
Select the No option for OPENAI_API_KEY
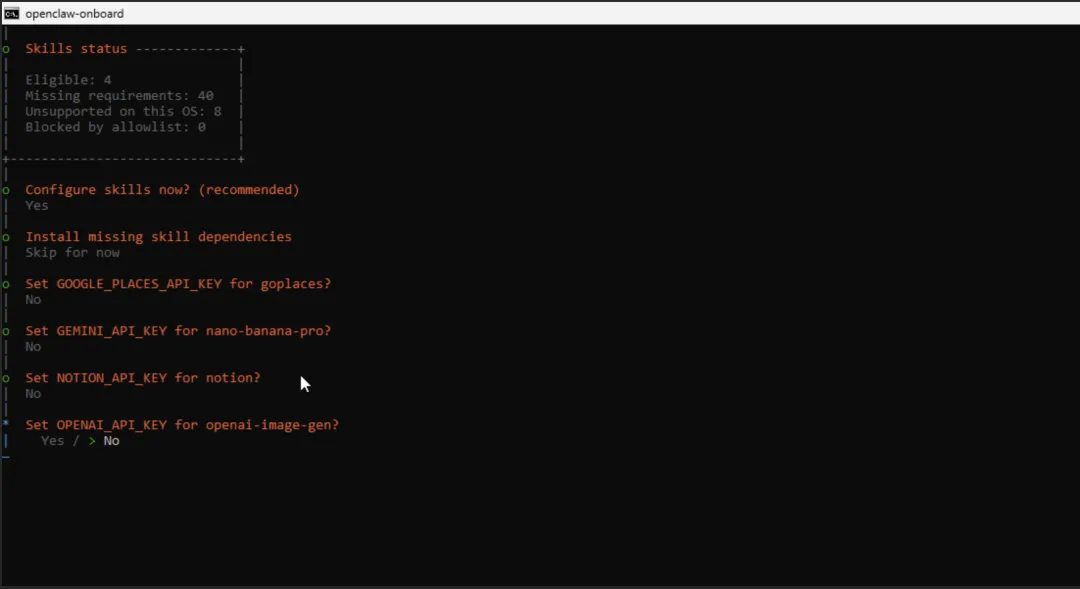pyautogui.click(x=112, y=441)
